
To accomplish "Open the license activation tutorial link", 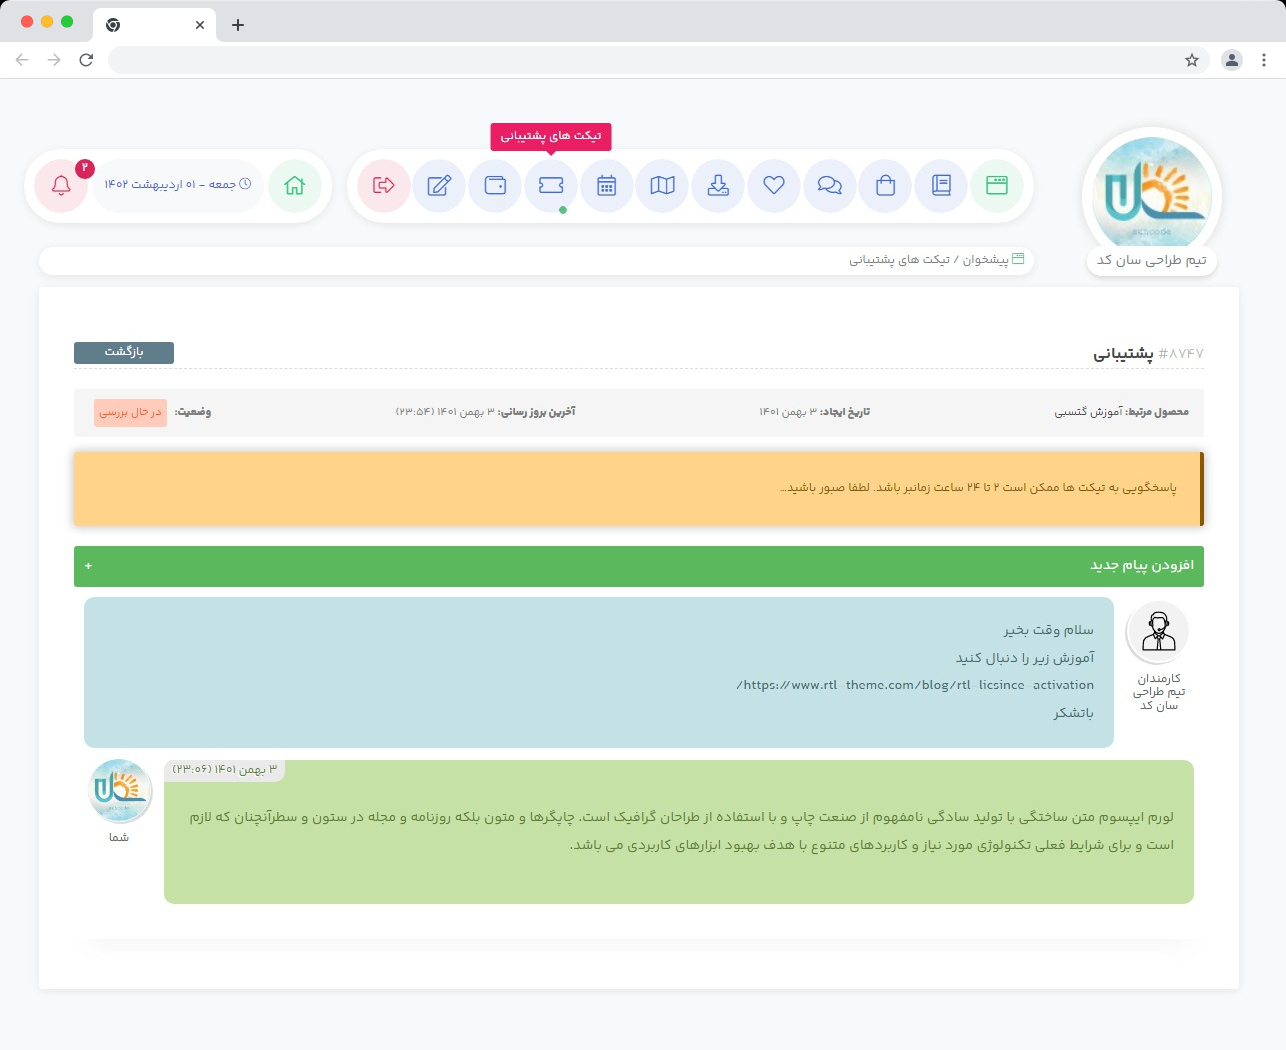I will tap(914, 685).
